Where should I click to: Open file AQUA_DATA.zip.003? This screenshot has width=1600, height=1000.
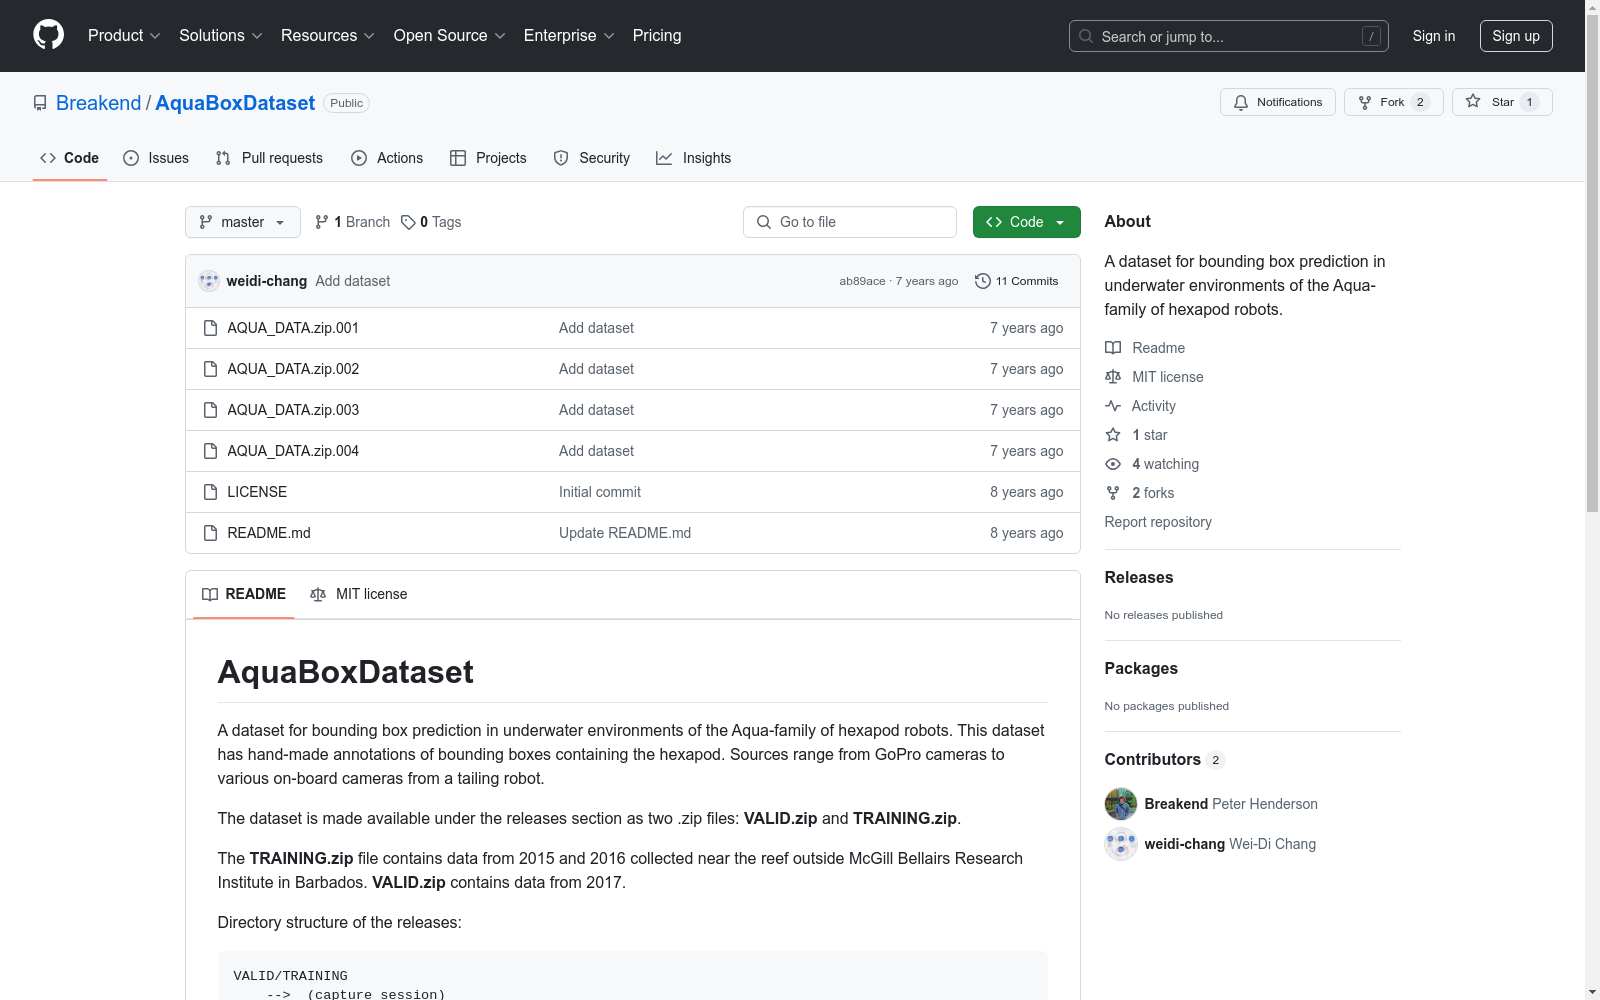point(293,410)
